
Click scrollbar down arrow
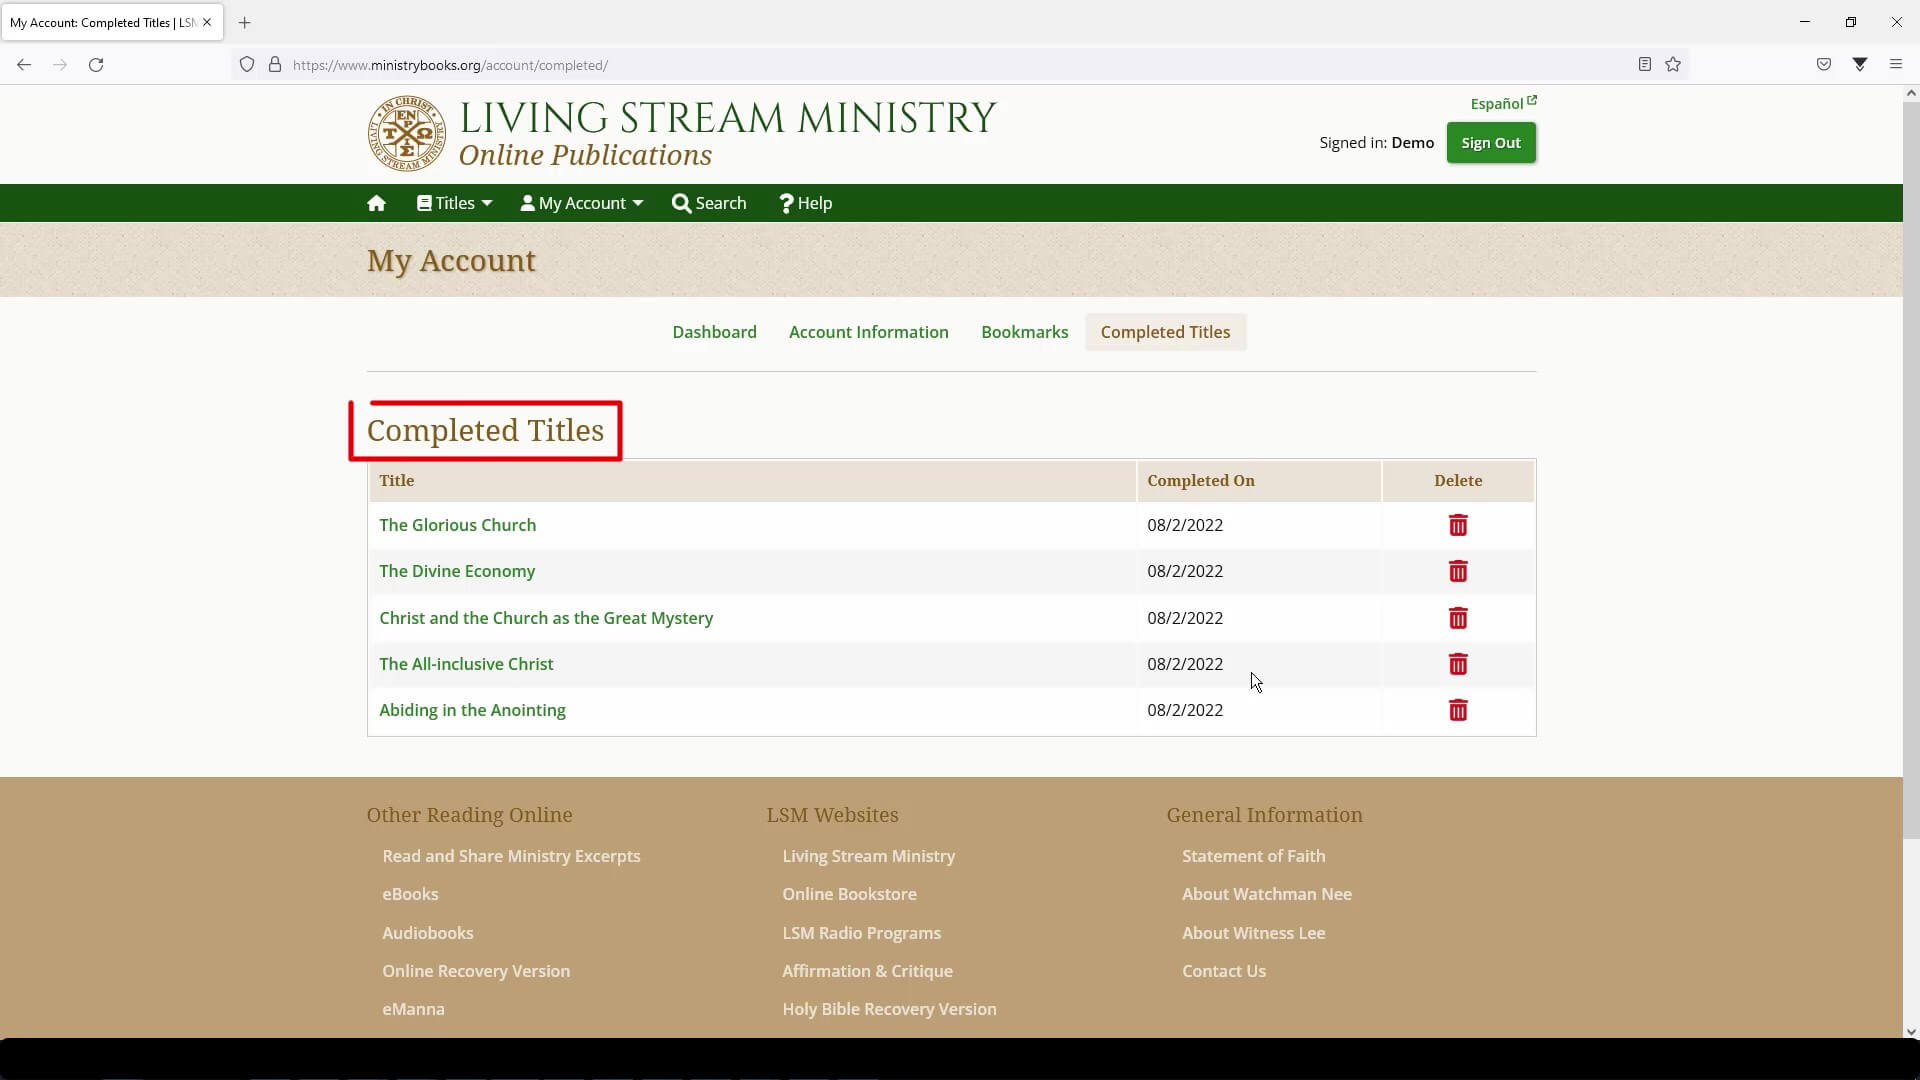pyautogui.click(x=1911, y=1031)
